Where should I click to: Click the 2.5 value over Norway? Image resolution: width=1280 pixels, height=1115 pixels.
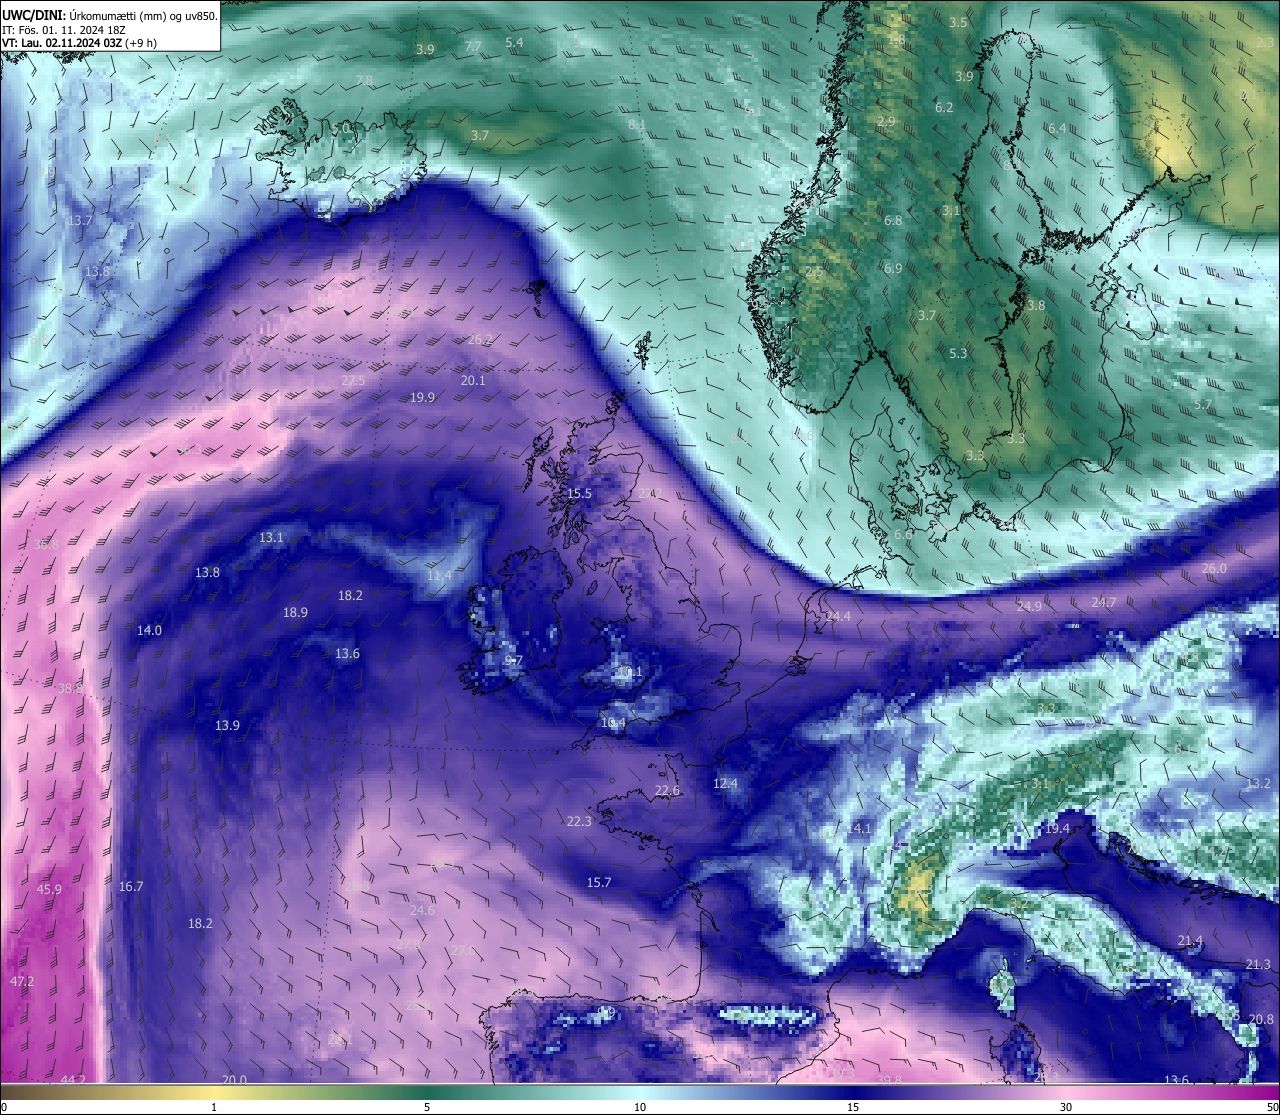814,272
